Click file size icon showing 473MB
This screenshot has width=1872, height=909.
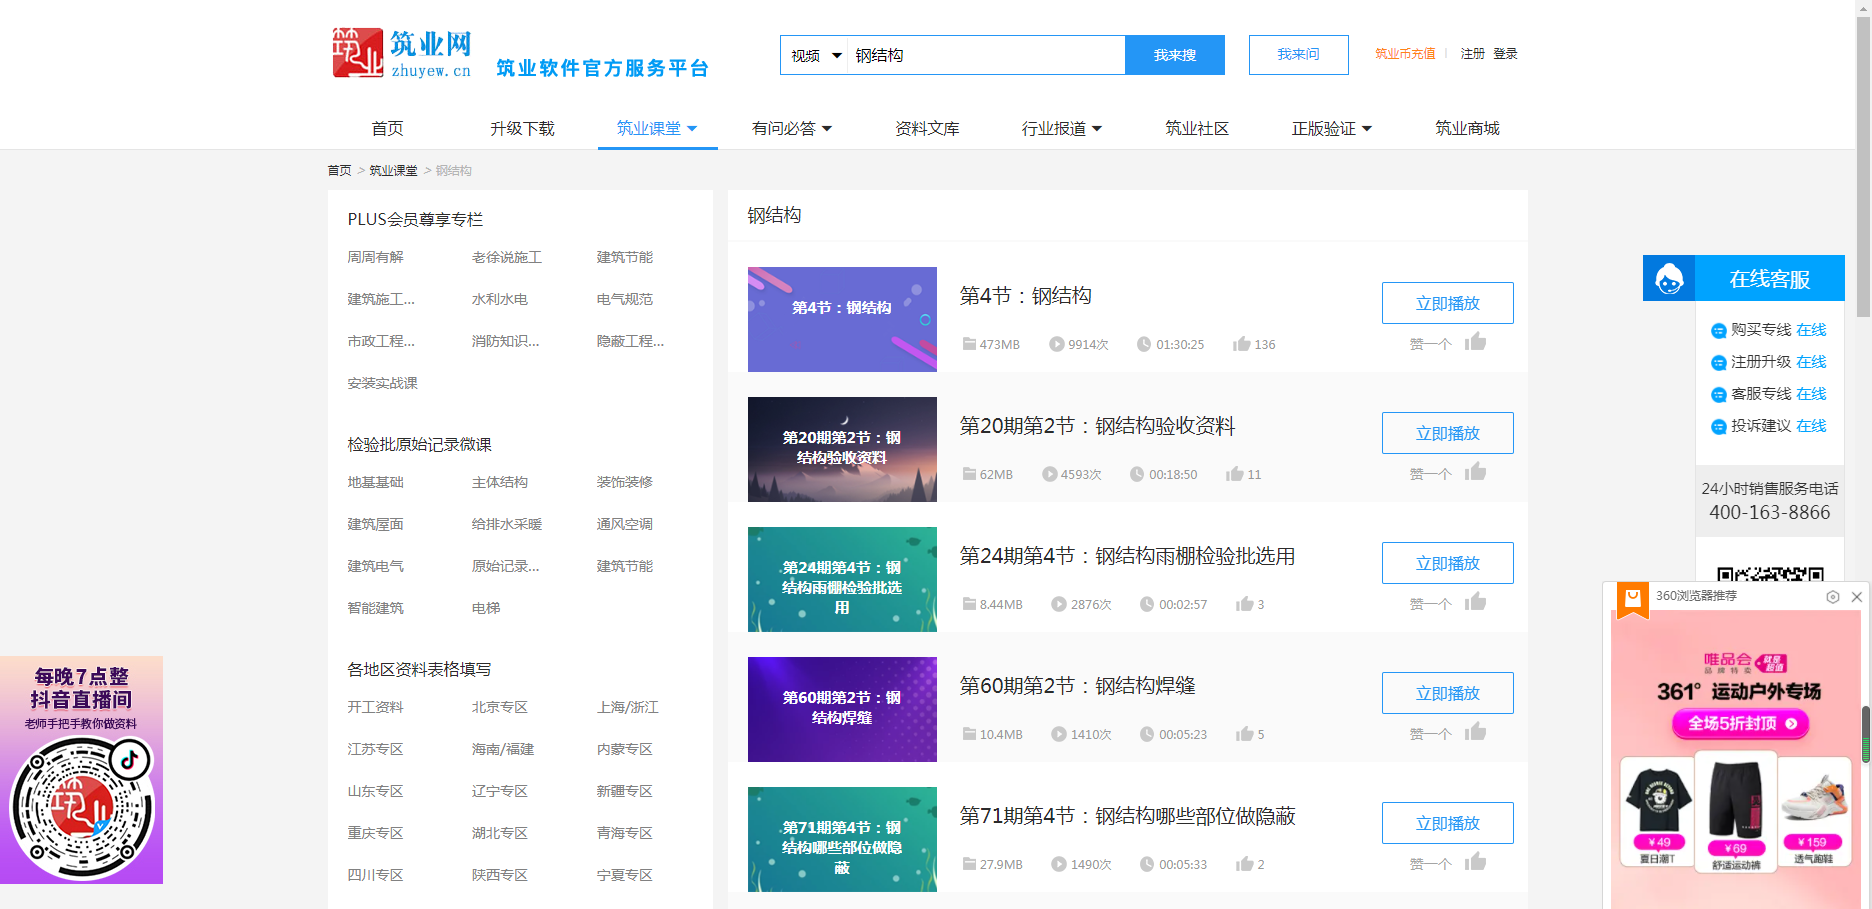click(x=969, y=344)
